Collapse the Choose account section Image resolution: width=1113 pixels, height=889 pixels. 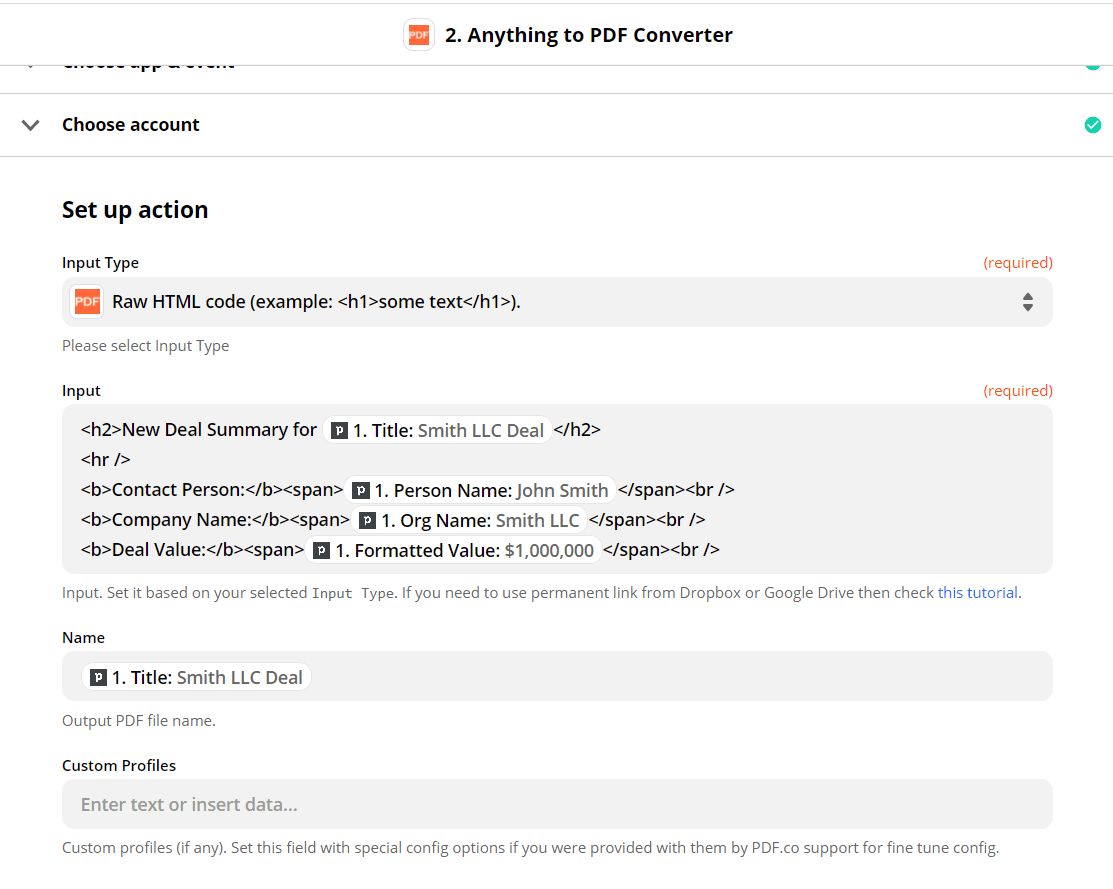pos(30,124)
